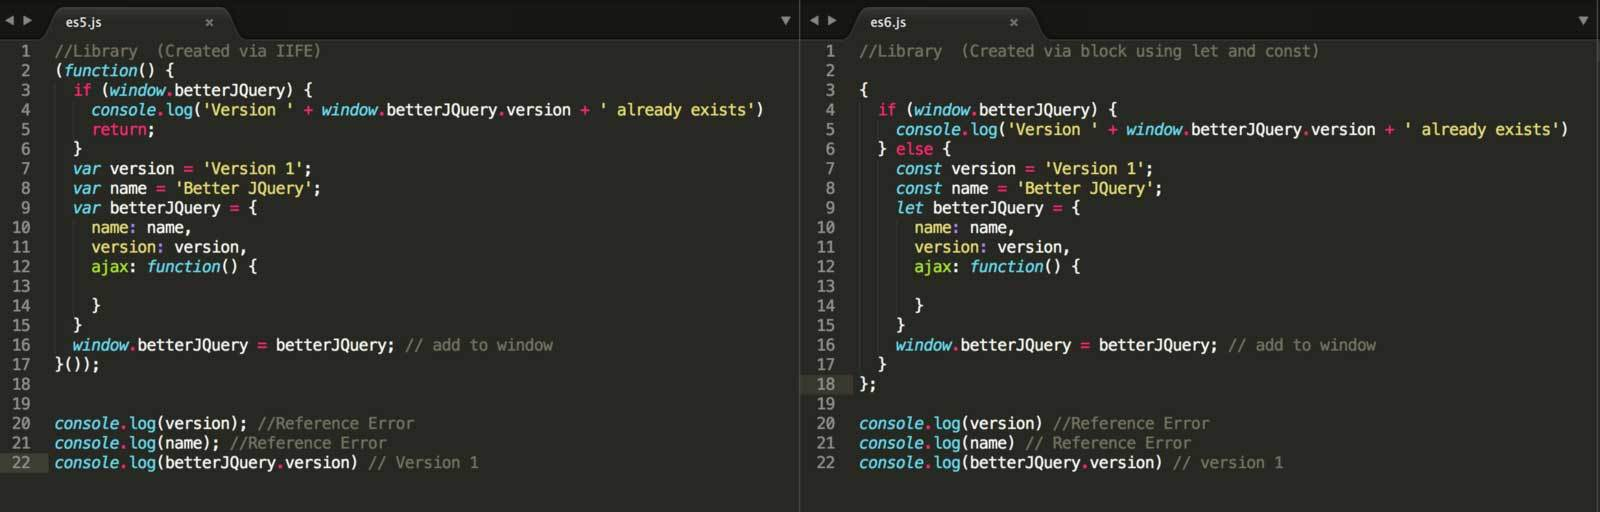Click previous-tab arrow in left pane
The height and width of the screenshot is (512, 1600).
point(10,20)
